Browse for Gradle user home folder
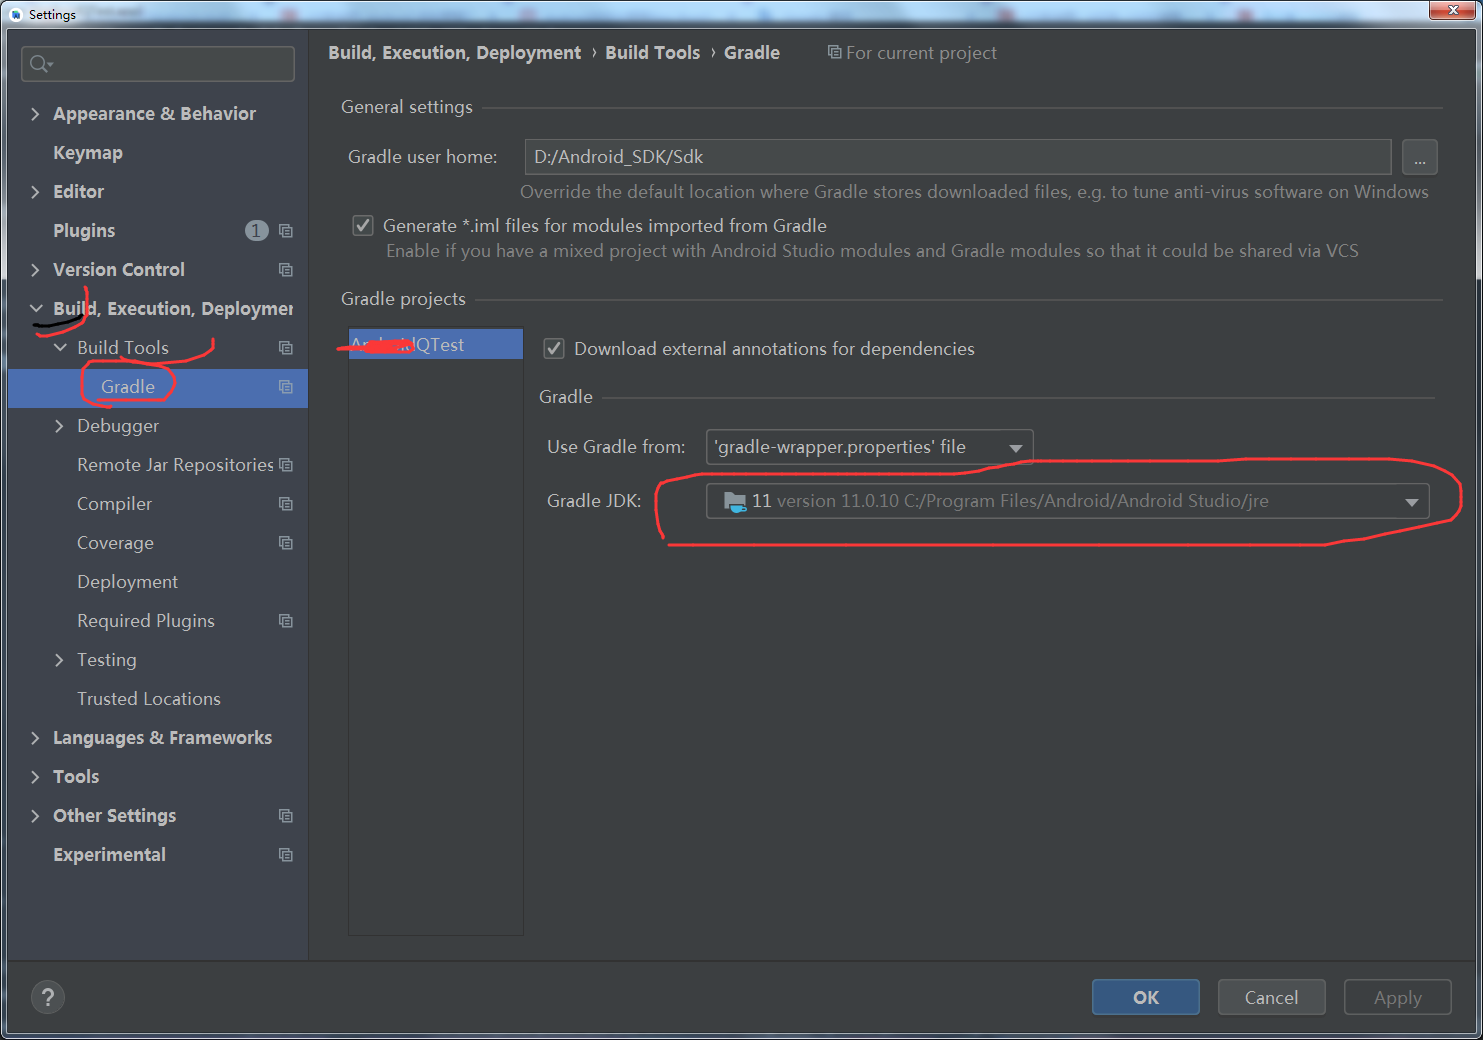 tap(1420, 157)
